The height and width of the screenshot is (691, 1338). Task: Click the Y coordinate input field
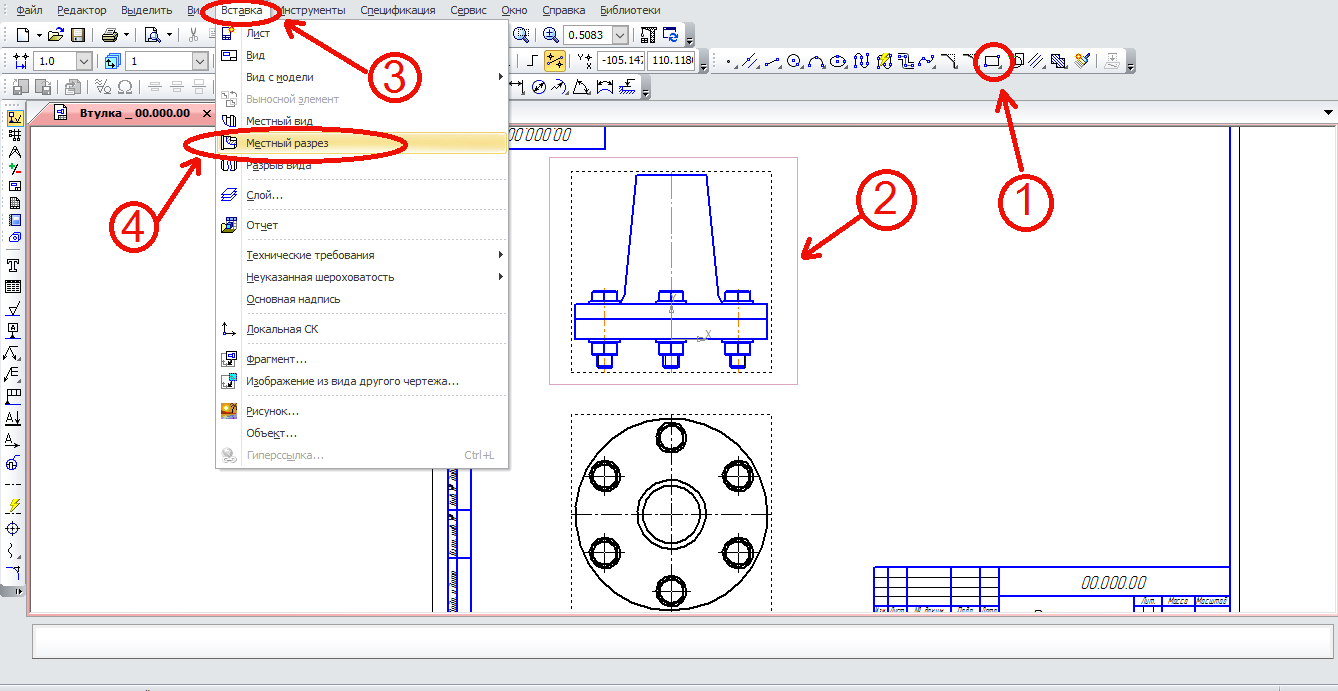(x=671, y=62)
